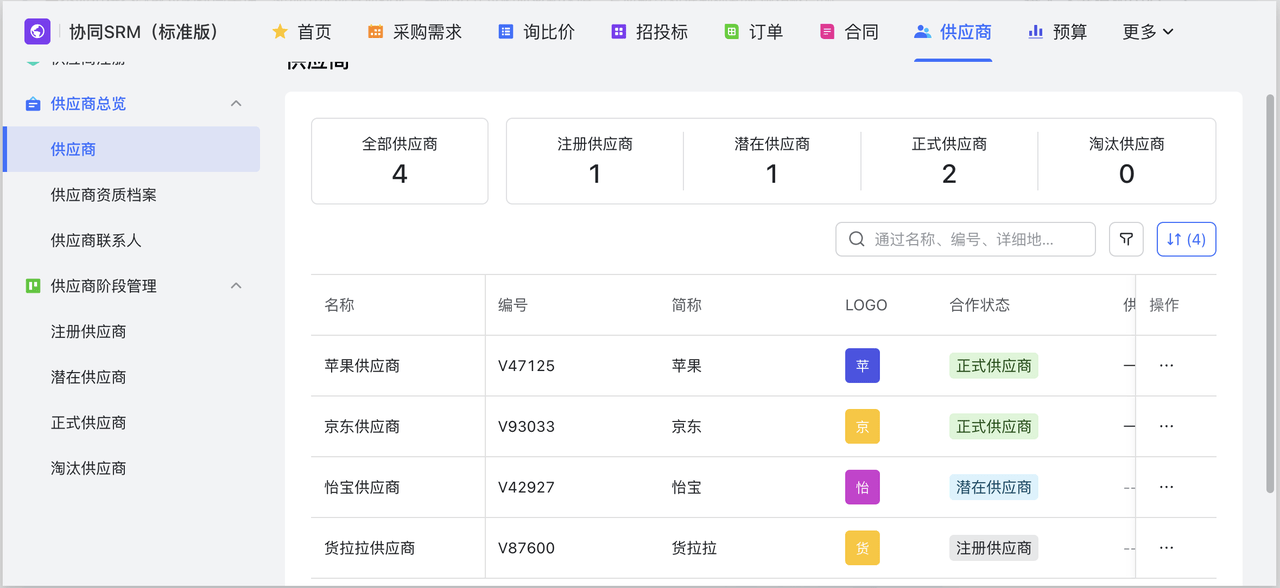Open the three-dot menu for 怡宝供应商
This screenshot has width=1280, height=588.
(x=1166, y=488)
